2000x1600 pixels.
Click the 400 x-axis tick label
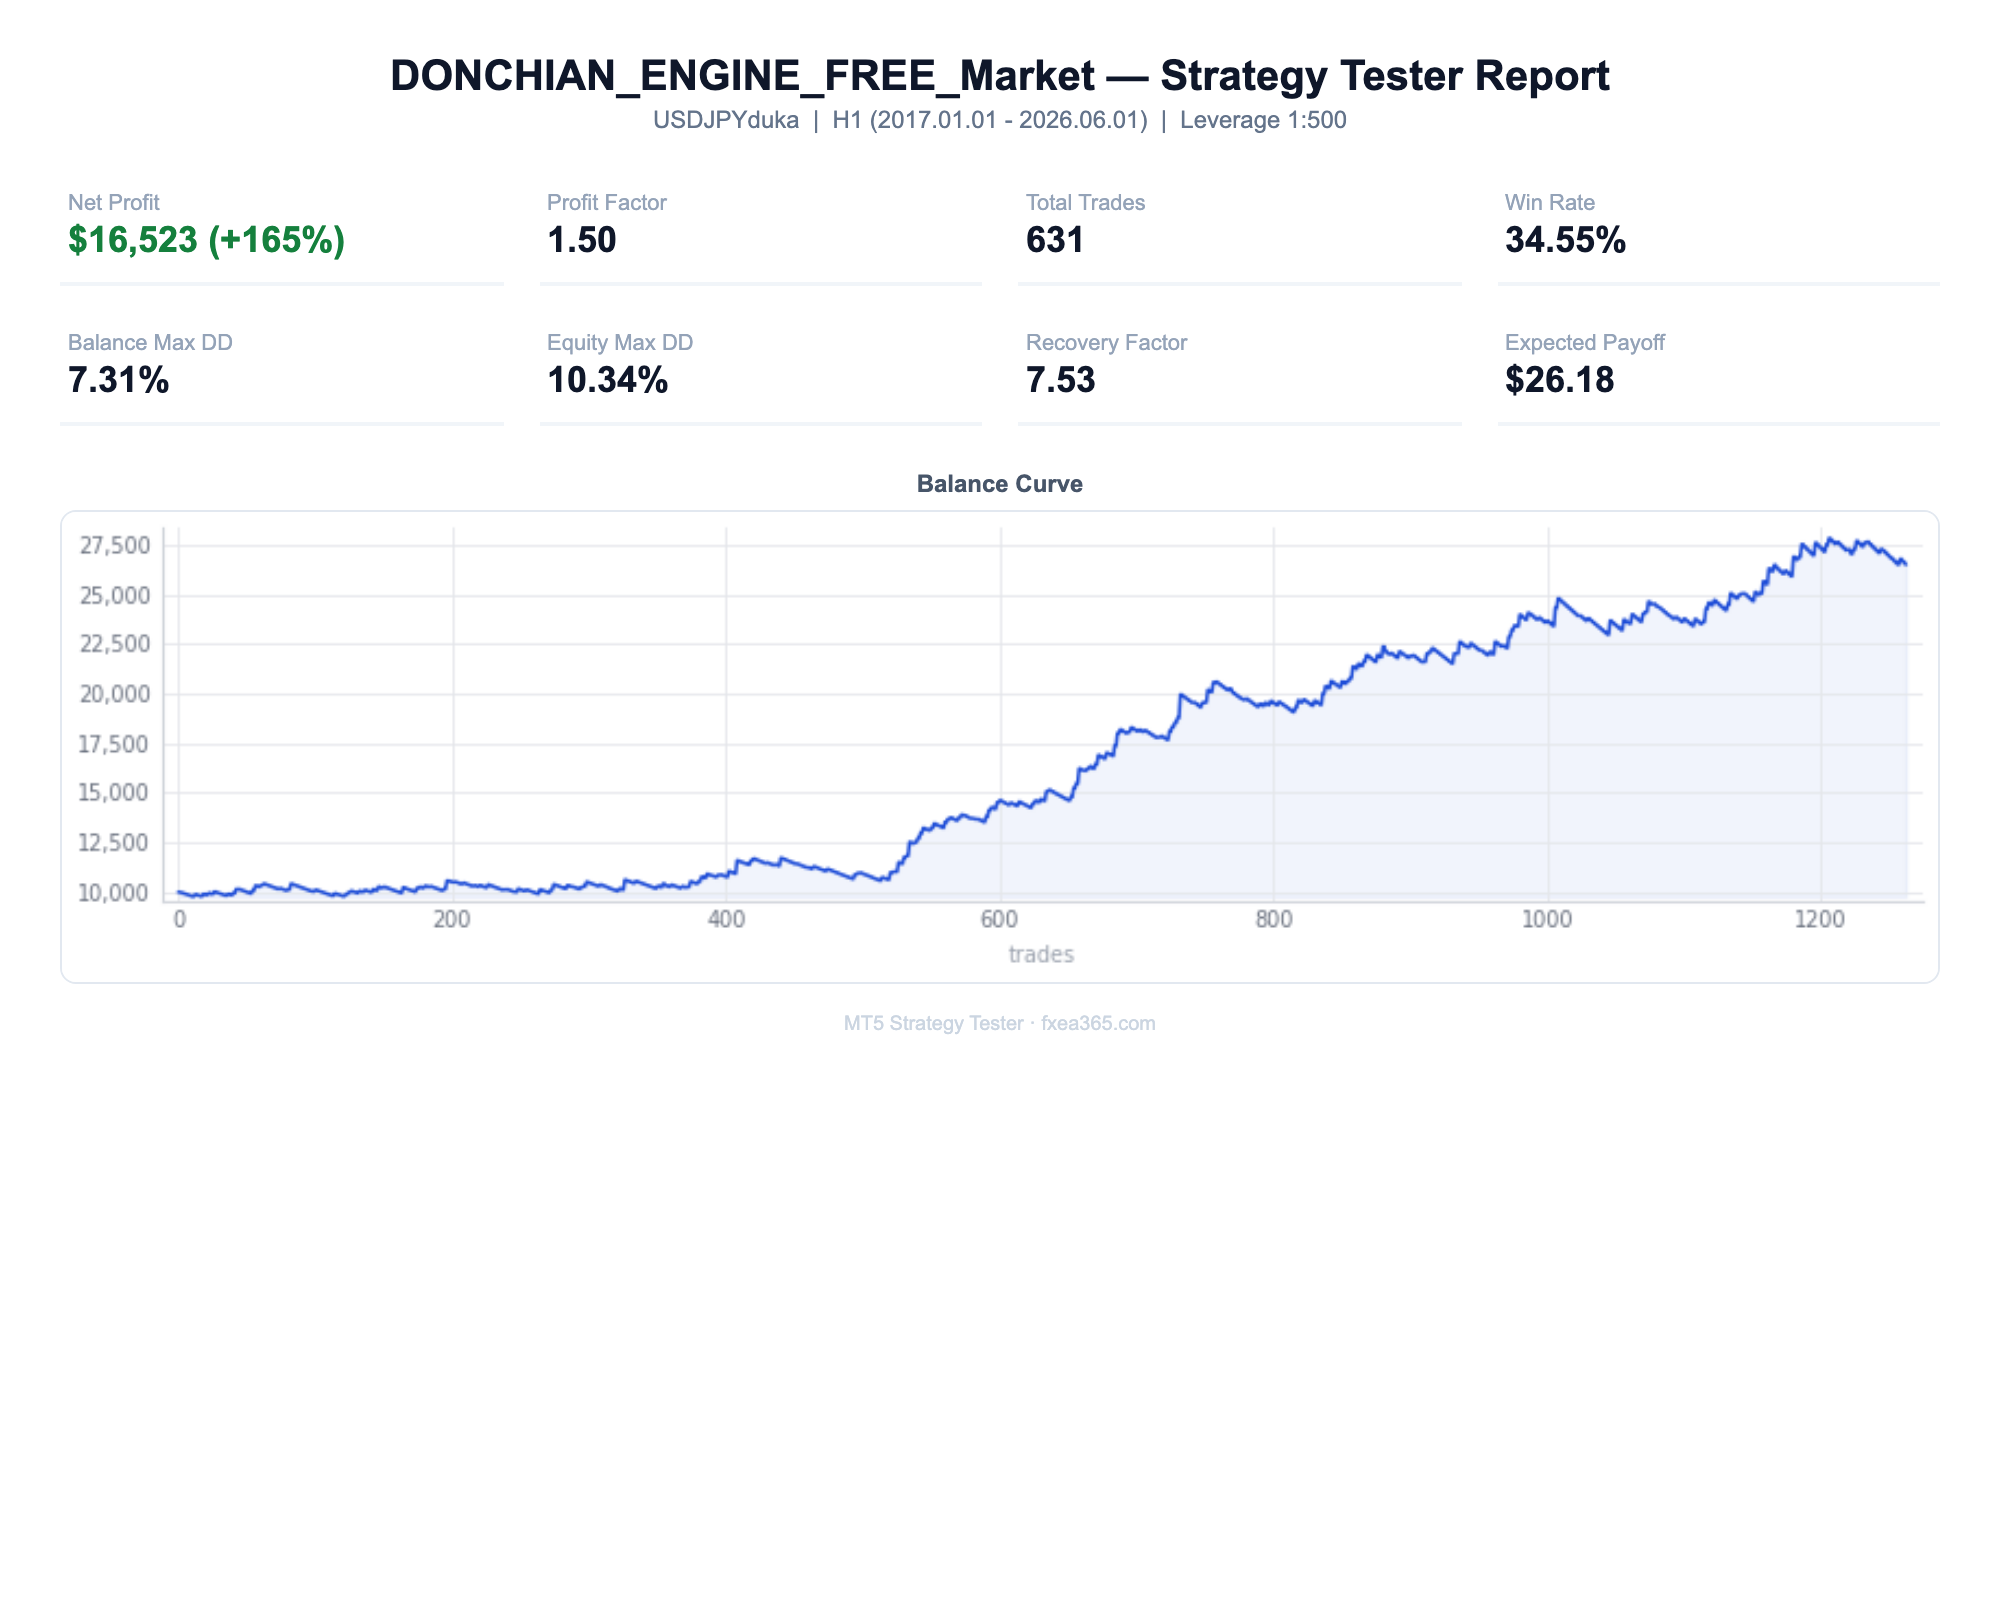pyautogui.click(x=726, y=920)
